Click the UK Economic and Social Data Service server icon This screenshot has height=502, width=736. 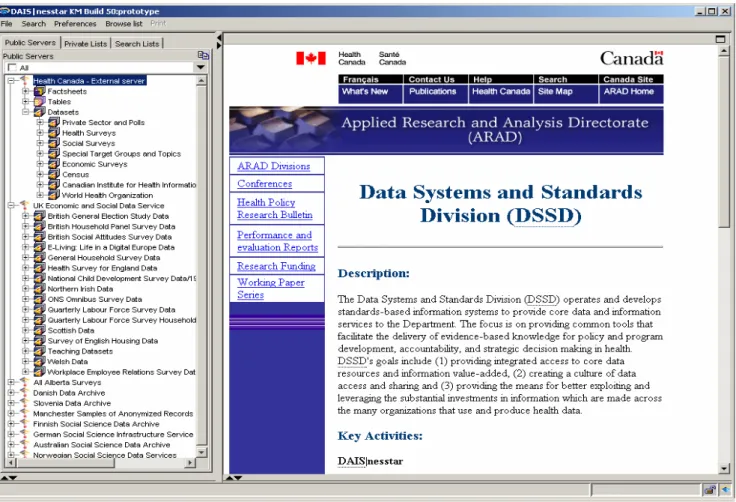pyautogui.click(x=25, y=205)
